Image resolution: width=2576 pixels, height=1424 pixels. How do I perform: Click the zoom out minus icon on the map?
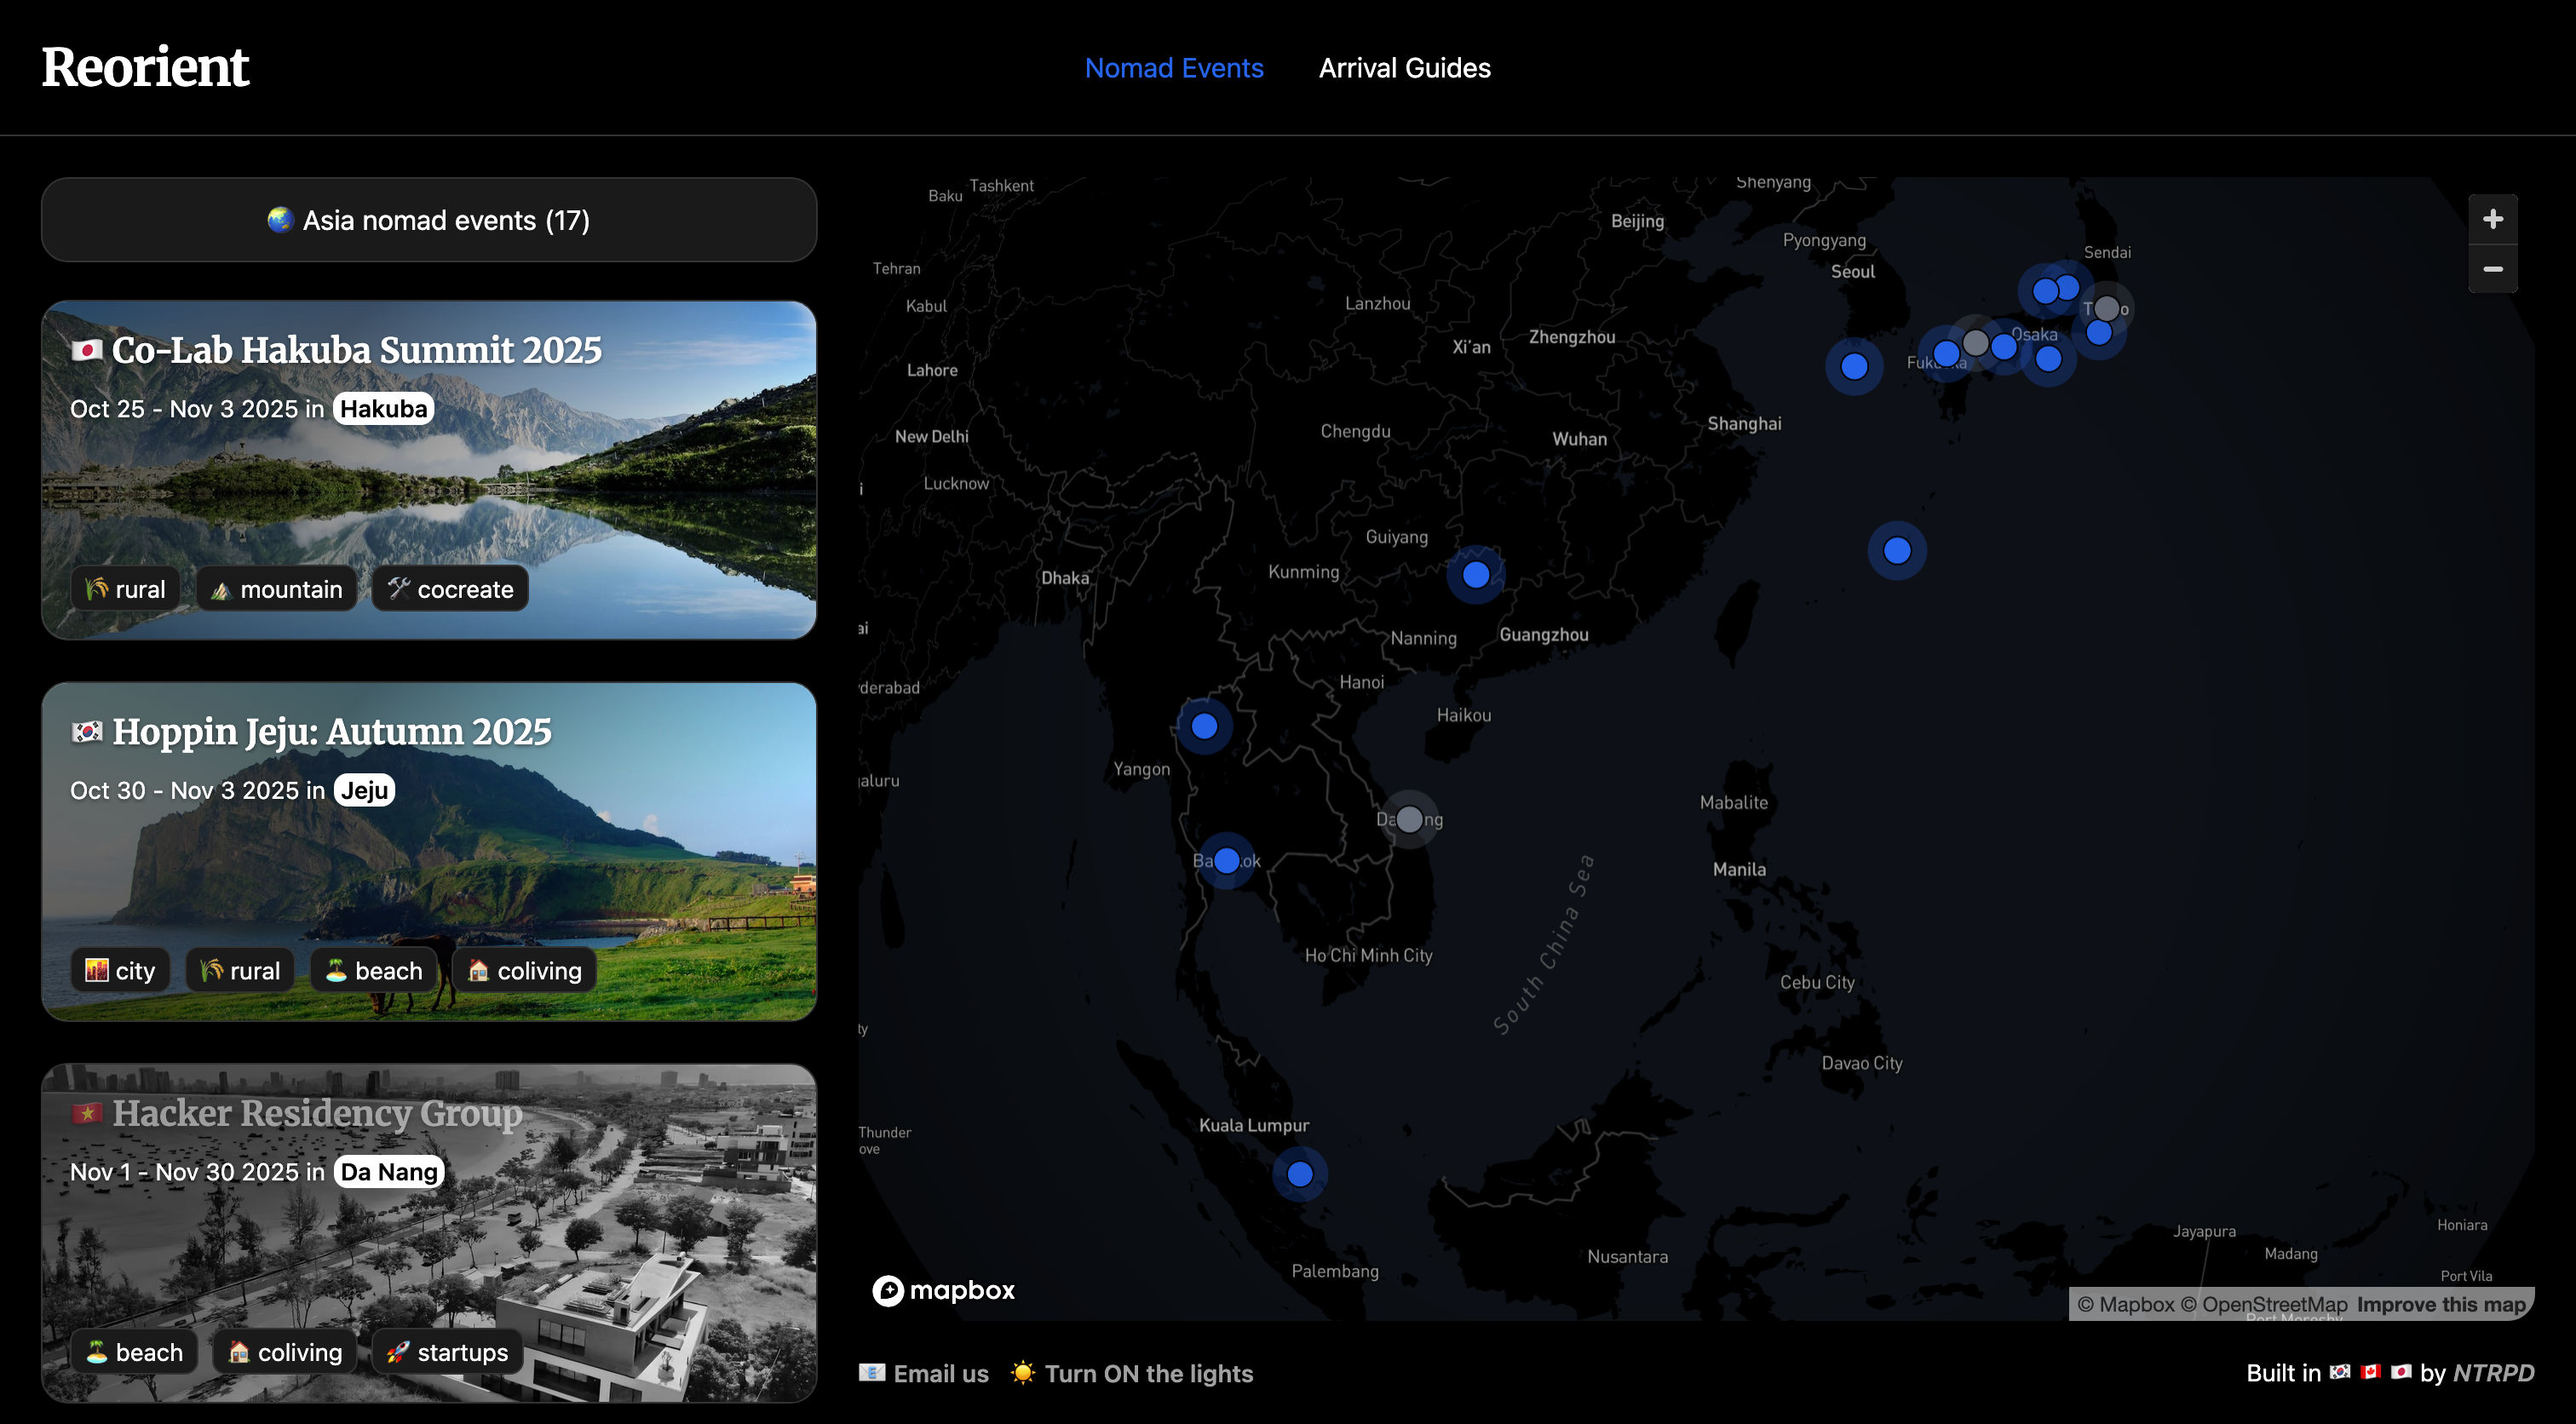2493,269
